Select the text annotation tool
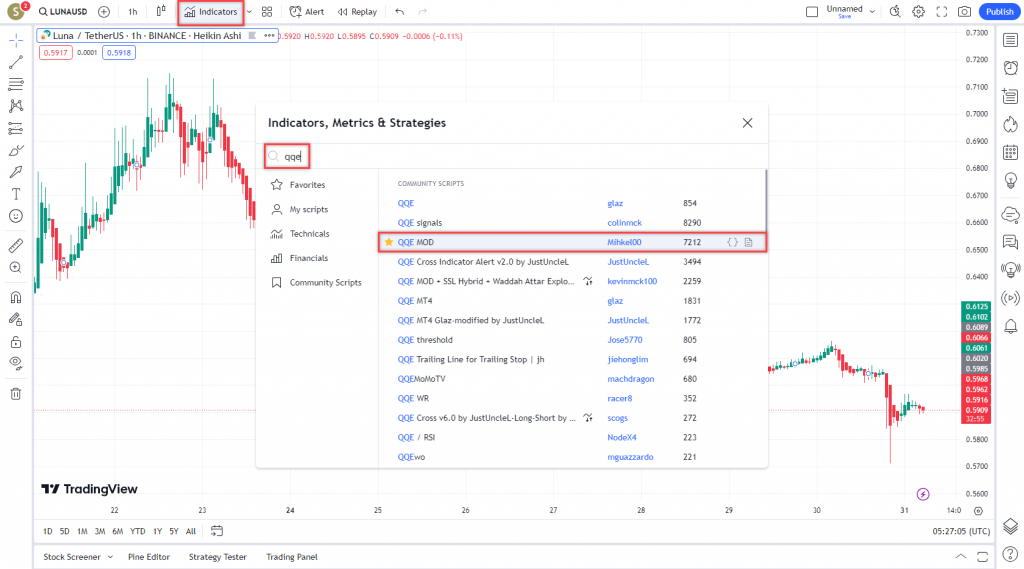Image resolution: width=1024 pixels, height=569 pixels. pos(16,194)
